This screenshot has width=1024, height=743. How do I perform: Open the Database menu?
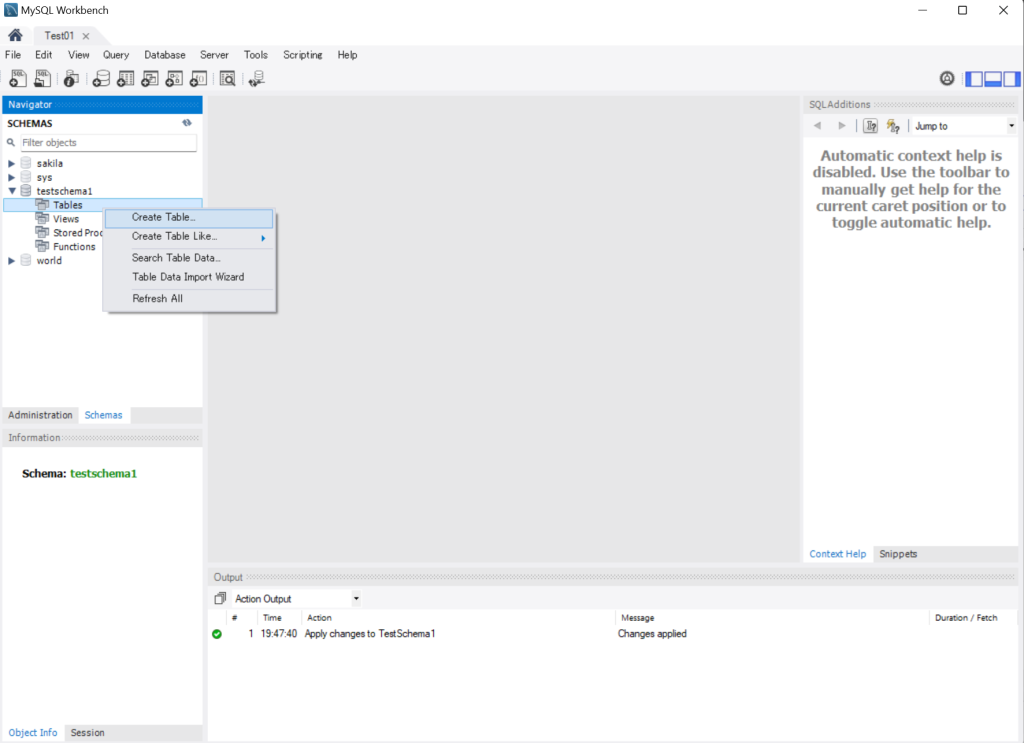tap(164, 55)
